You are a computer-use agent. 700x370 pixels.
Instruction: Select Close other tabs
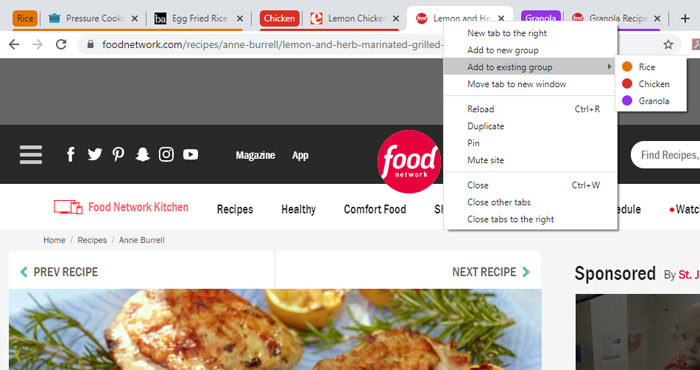pos(530,202)
